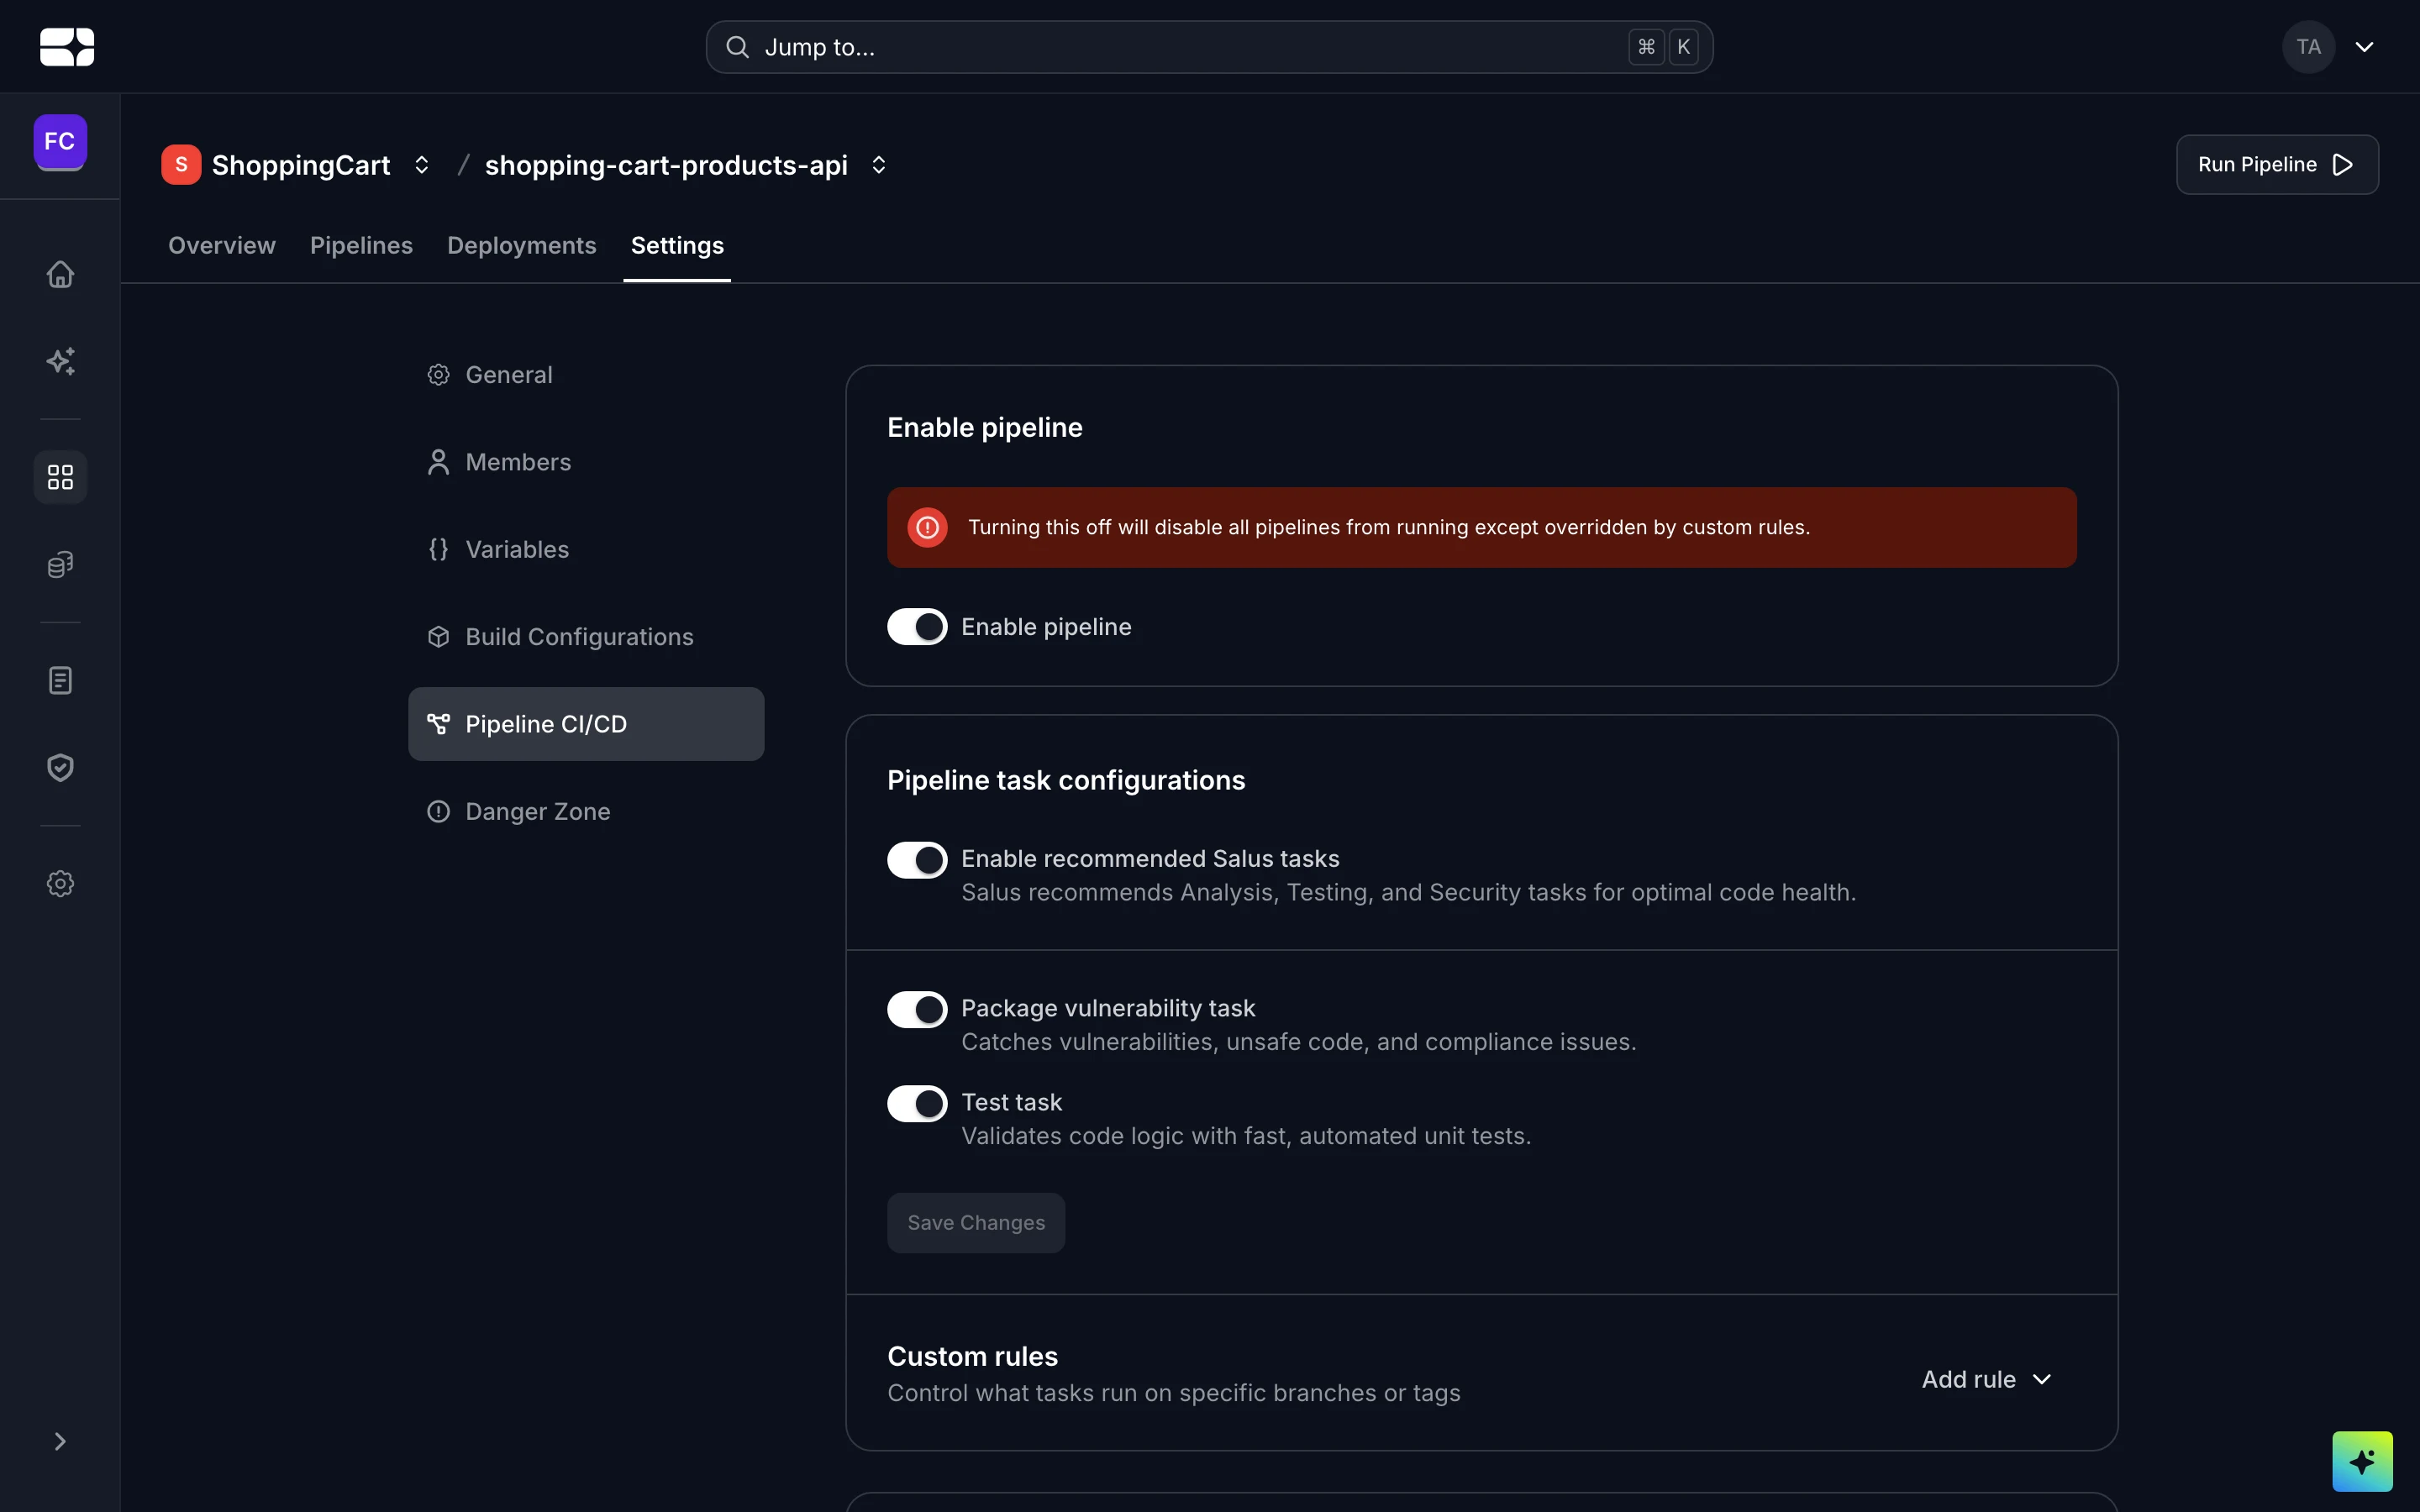The height and width of the screenshot is (1512, 2420).
Task: Click the Variables braces icon
Action: click(438, 549)
